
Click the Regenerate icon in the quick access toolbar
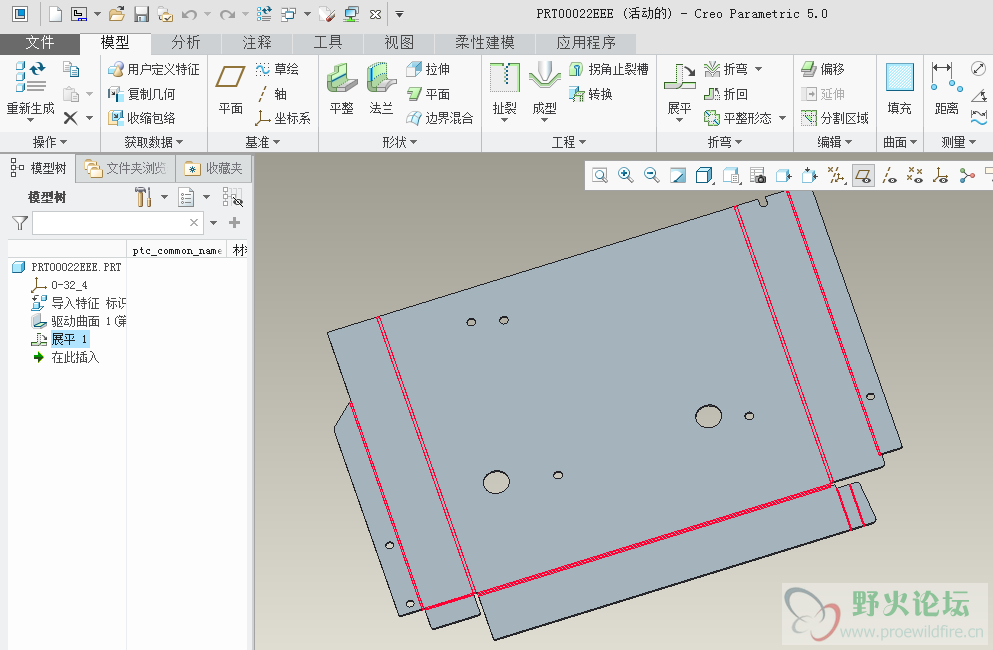264,13
